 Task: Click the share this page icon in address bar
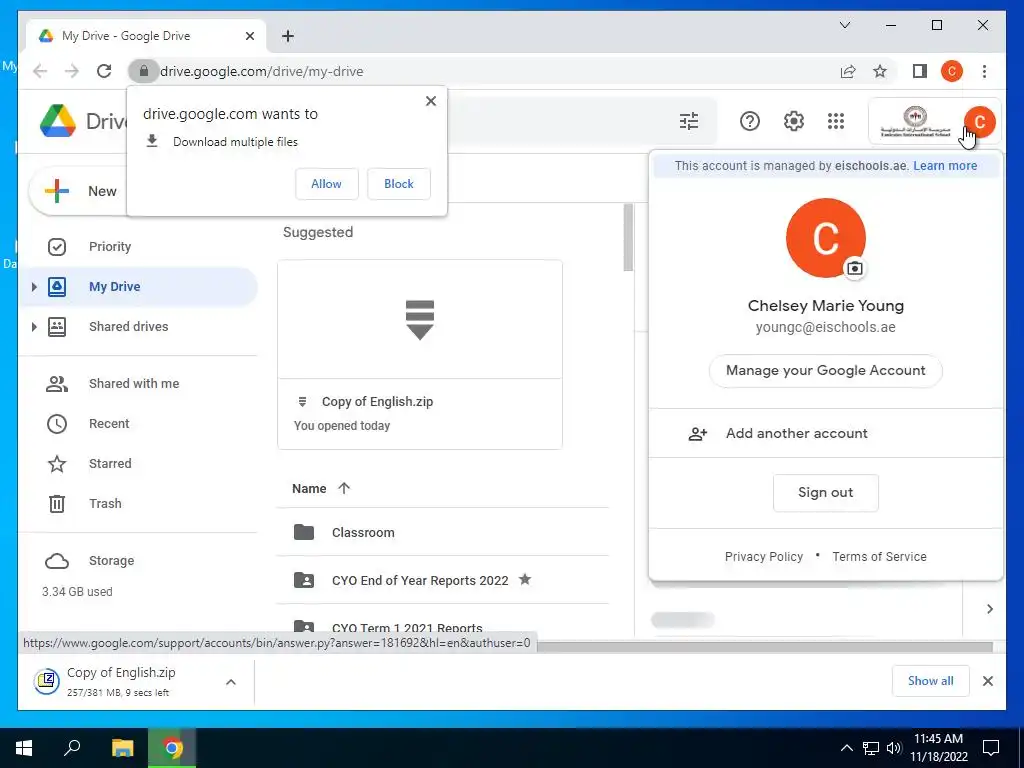coord(848,71)
